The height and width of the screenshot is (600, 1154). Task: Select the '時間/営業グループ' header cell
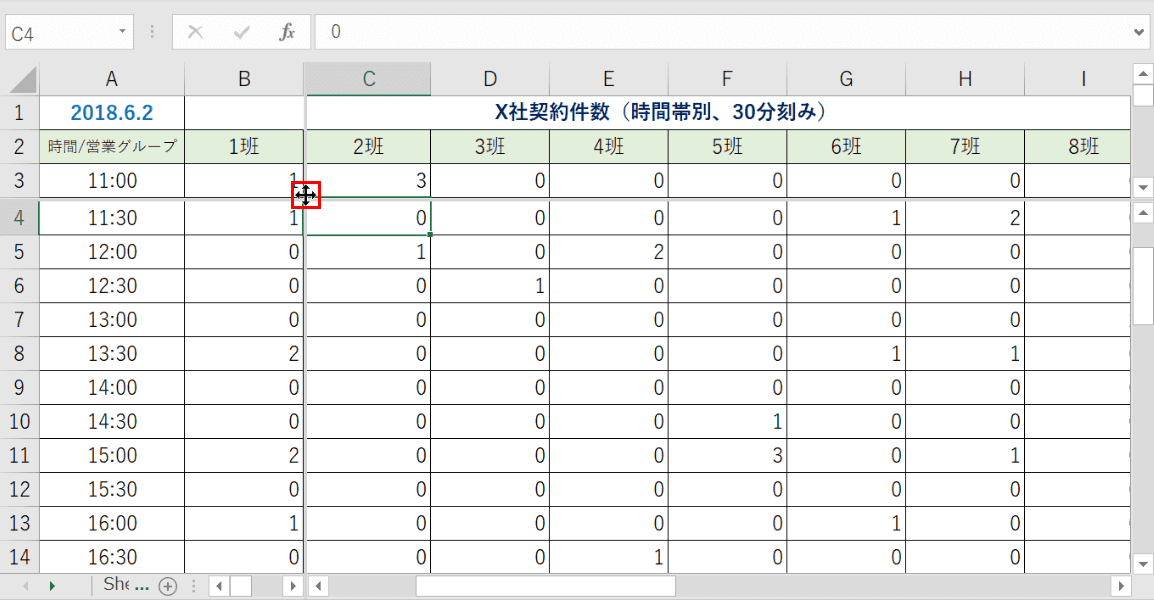(x=112, y=147)
